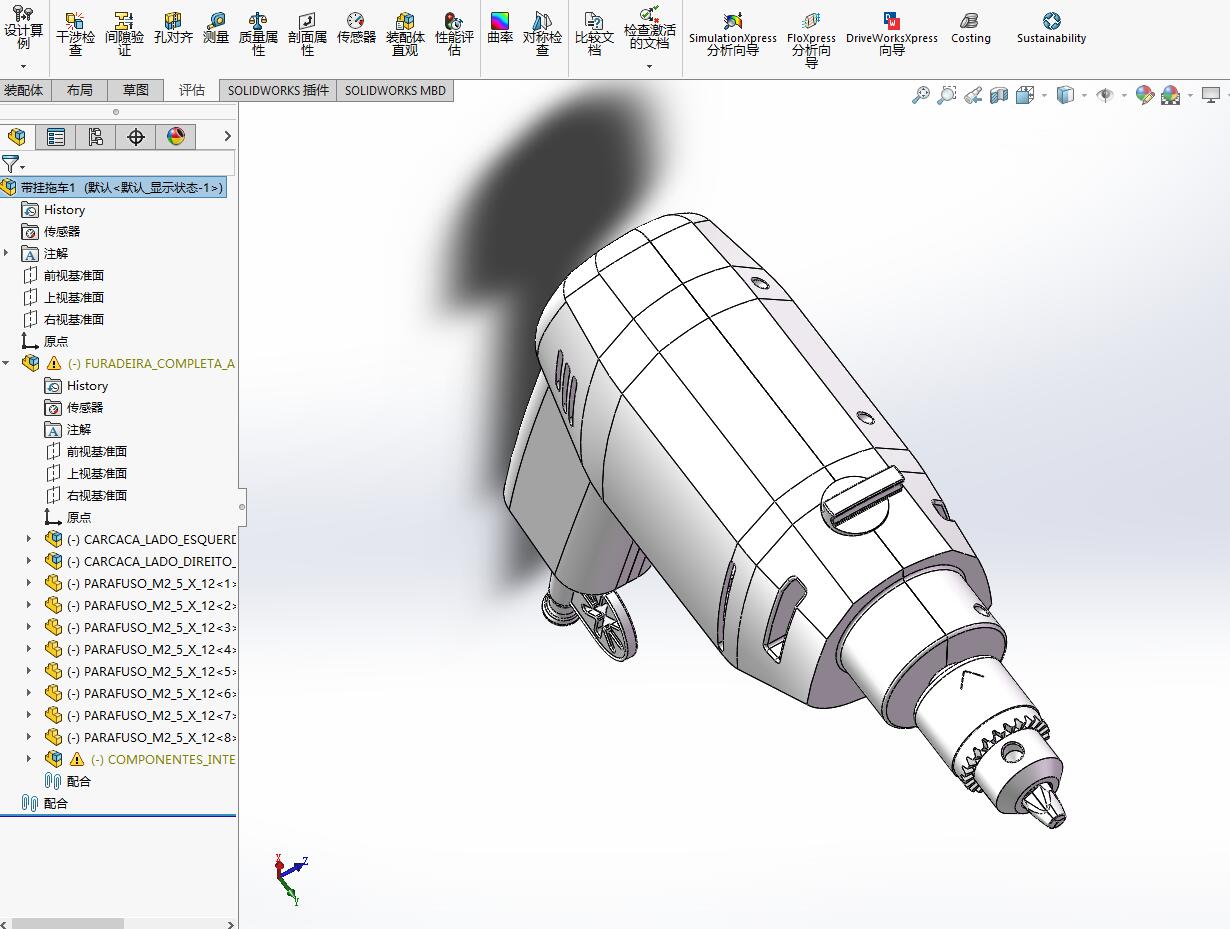The width and height of the screenshot is (1230, 929).
Task: Switch to the 装配体 tab
Action: [24, 90]
